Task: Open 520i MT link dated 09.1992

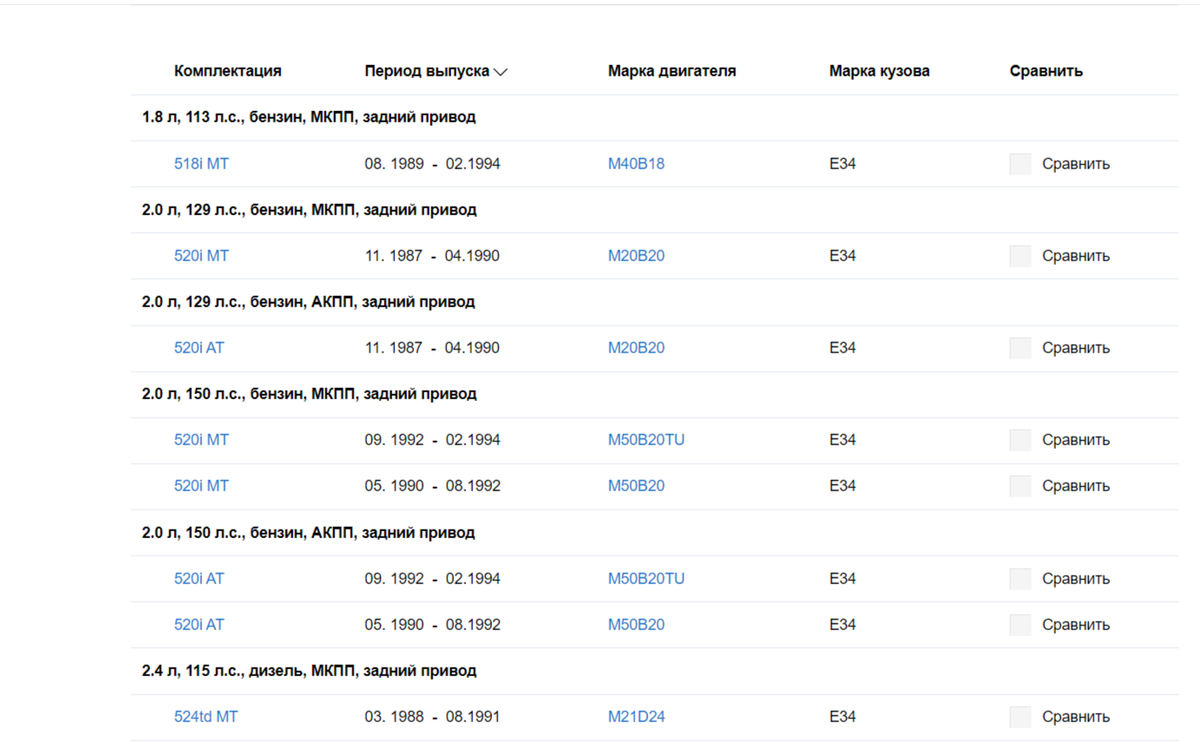Action: pyautogui.click(x=201, y=440)
